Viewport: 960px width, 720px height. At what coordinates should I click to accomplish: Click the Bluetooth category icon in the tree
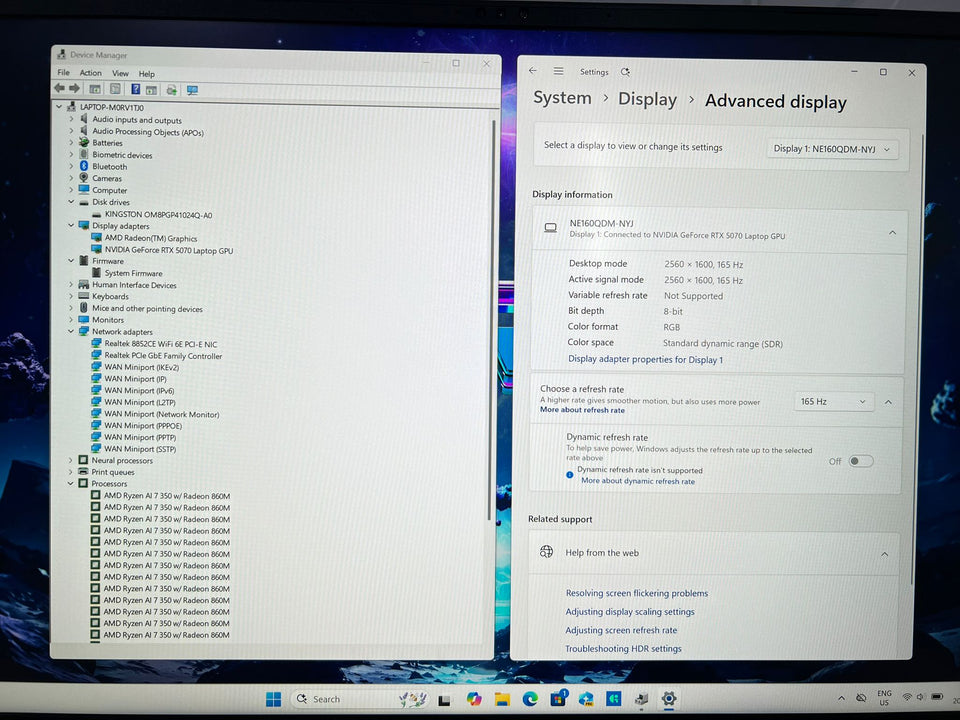pos(84,166)
